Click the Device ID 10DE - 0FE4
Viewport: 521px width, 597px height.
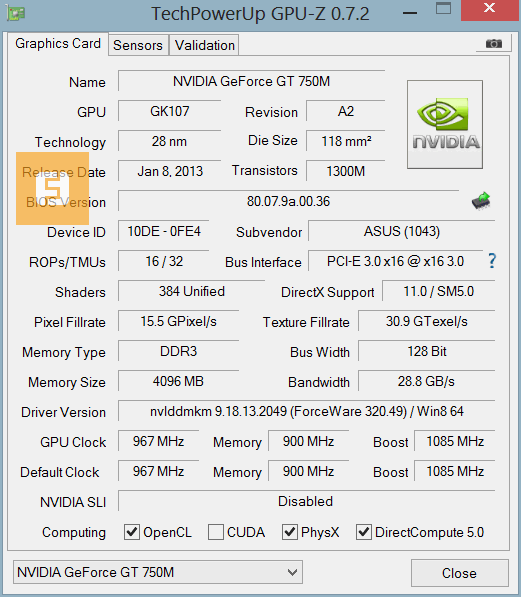pos(164,231)
